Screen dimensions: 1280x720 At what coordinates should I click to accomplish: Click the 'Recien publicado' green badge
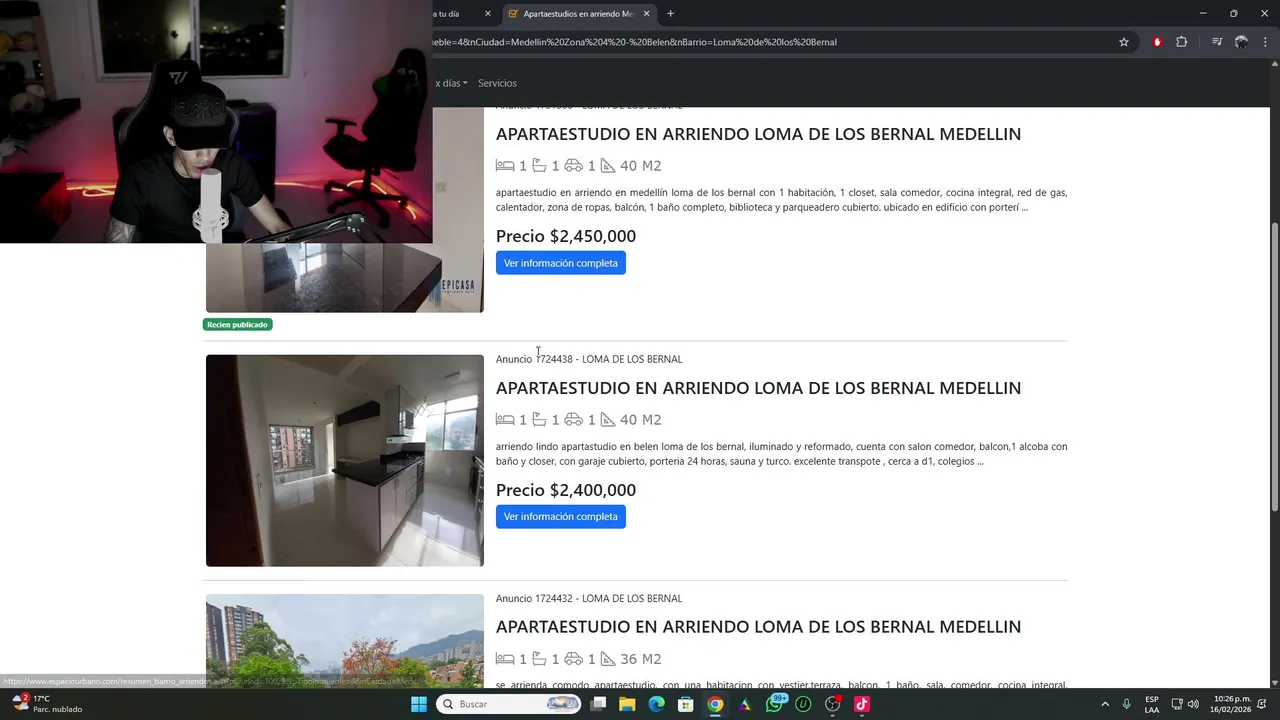(x=238, y=325)
